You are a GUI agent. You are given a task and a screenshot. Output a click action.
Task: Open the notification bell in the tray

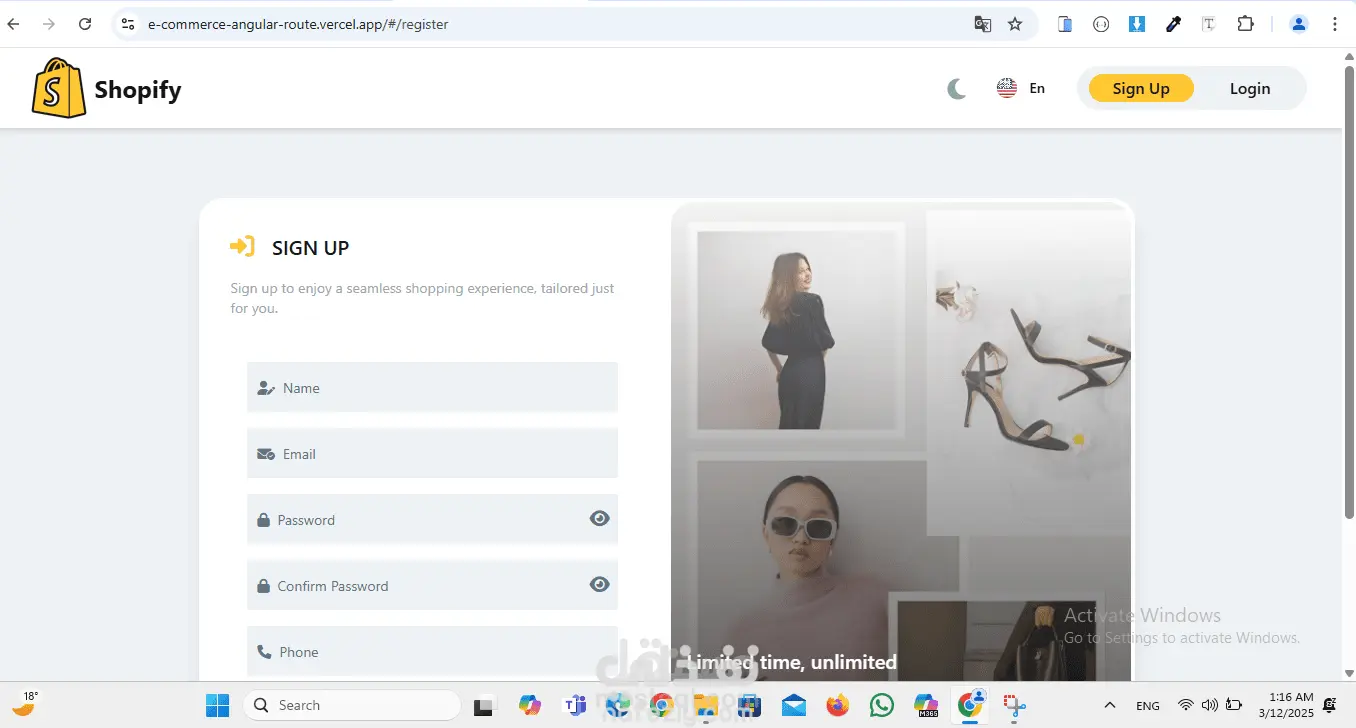tap(1330, 705)
